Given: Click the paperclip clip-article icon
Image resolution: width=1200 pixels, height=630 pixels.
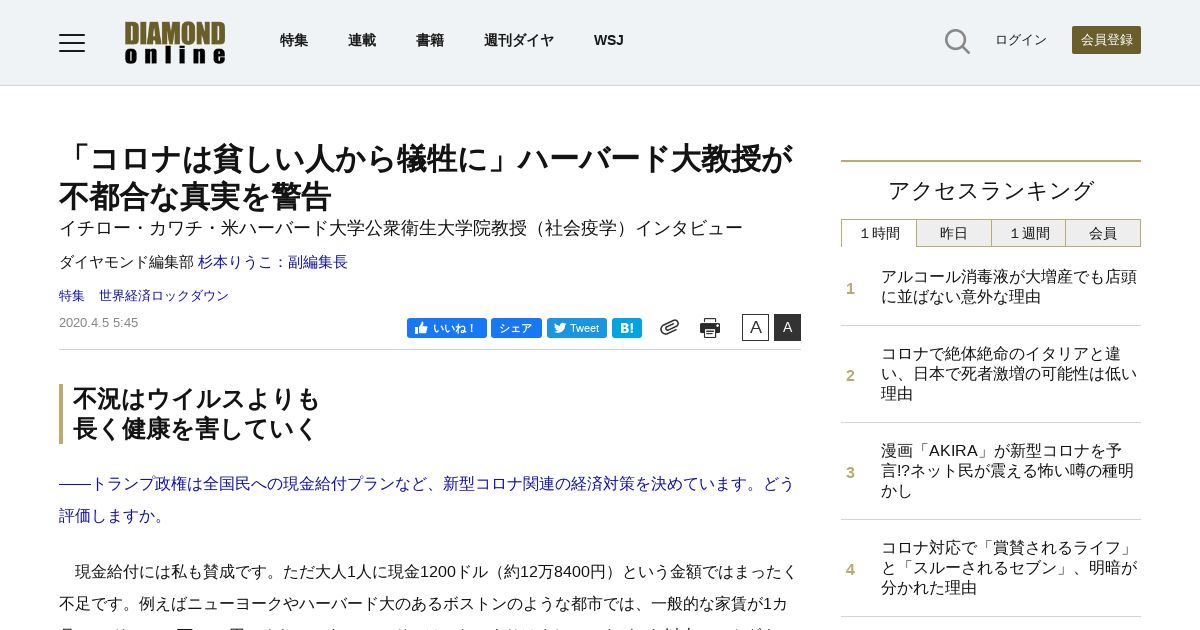Looking at the screenshot, I should tap(669, 327).
